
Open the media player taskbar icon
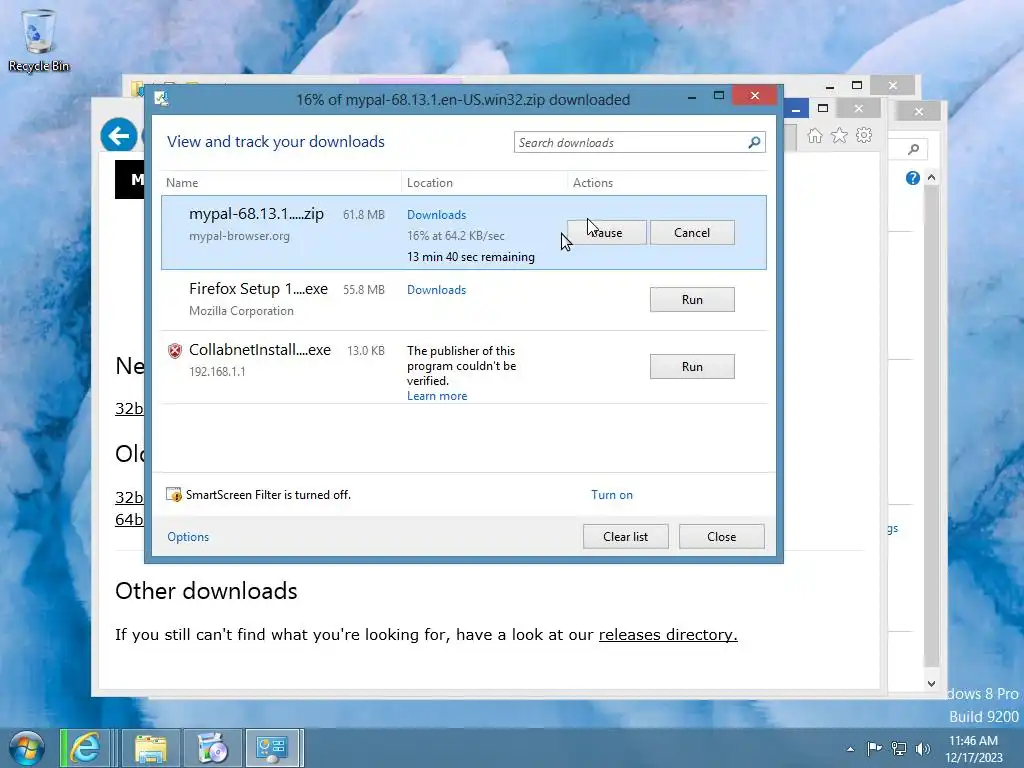click(212, 748)
